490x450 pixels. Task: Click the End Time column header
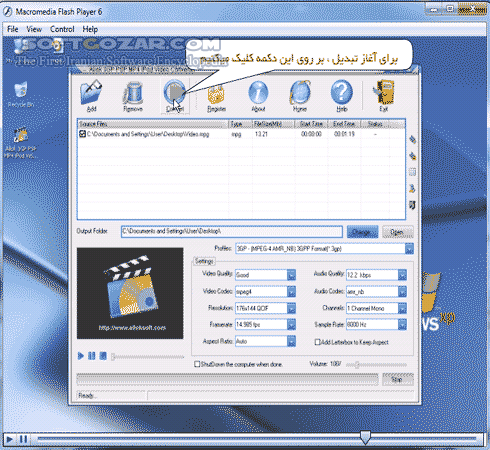[x=344, y=124]
